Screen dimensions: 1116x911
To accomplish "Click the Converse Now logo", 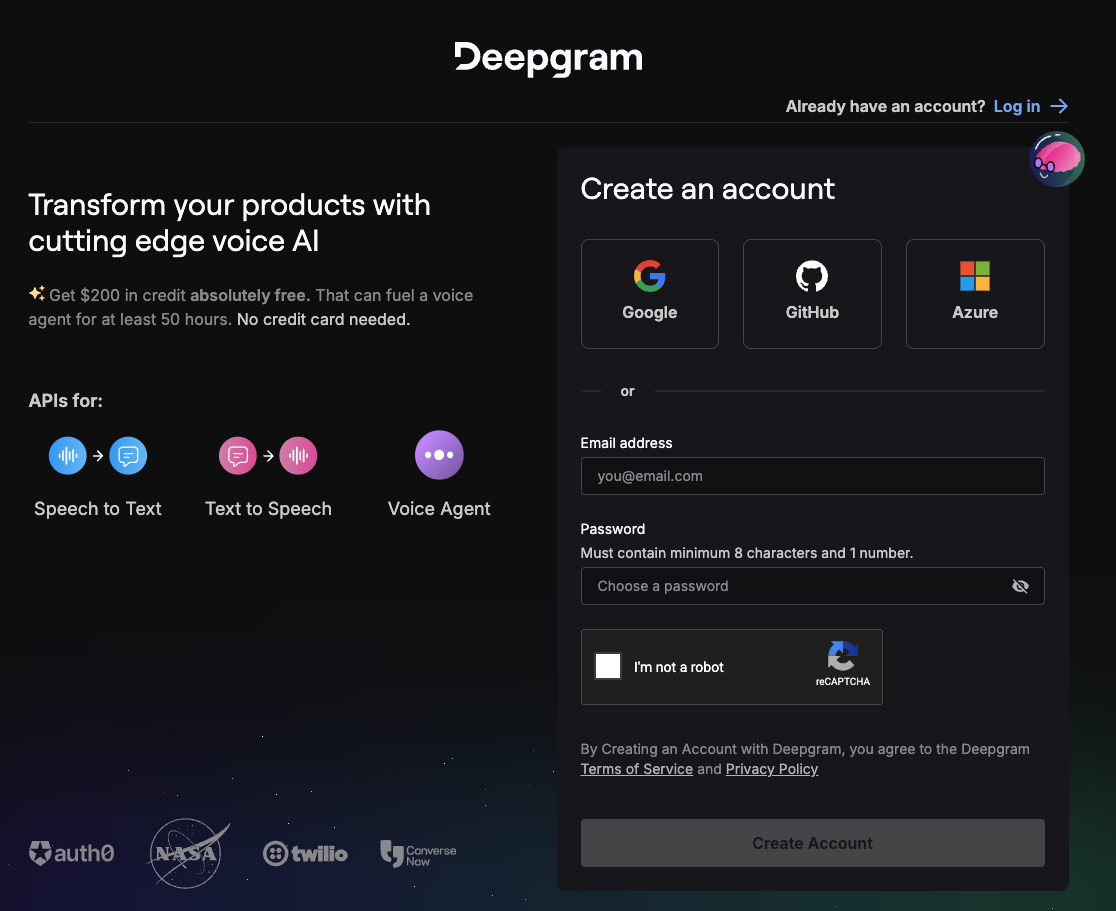I will coord(418,853).
